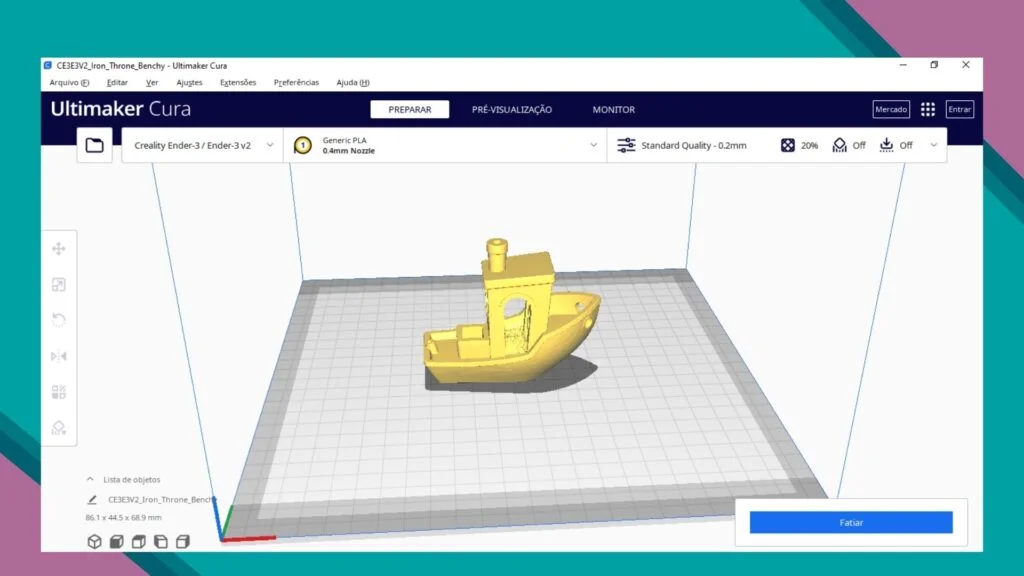Click the Fatiar slice button
Screen dimensions: 1024x576
[851, 522]
